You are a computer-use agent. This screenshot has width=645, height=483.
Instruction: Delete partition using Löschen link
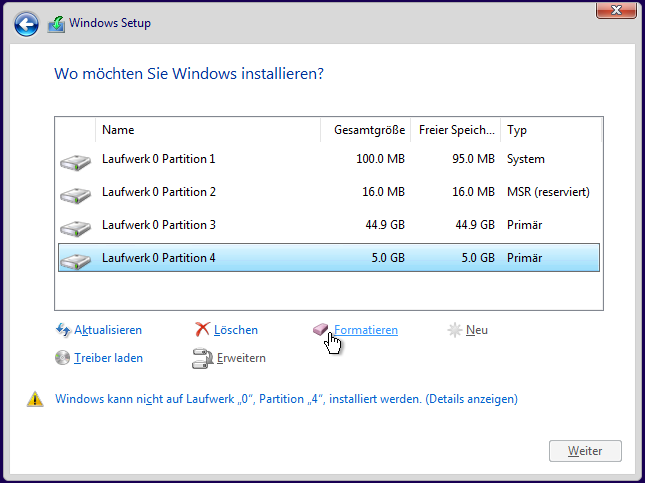[236, 330]
